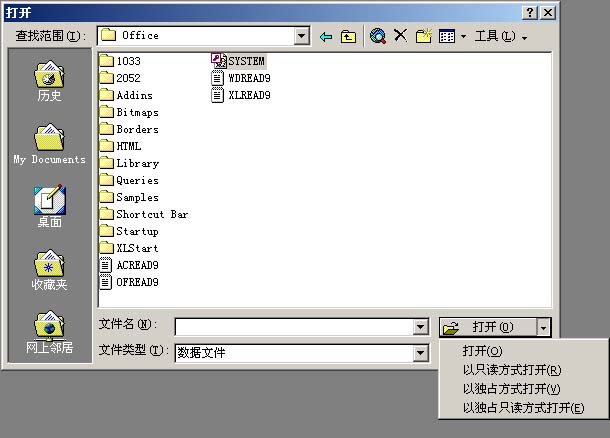This screenshot has width=610, height=438.
Task: Choose 打开(O) from the dropdown menu
Action: [524, 351]
